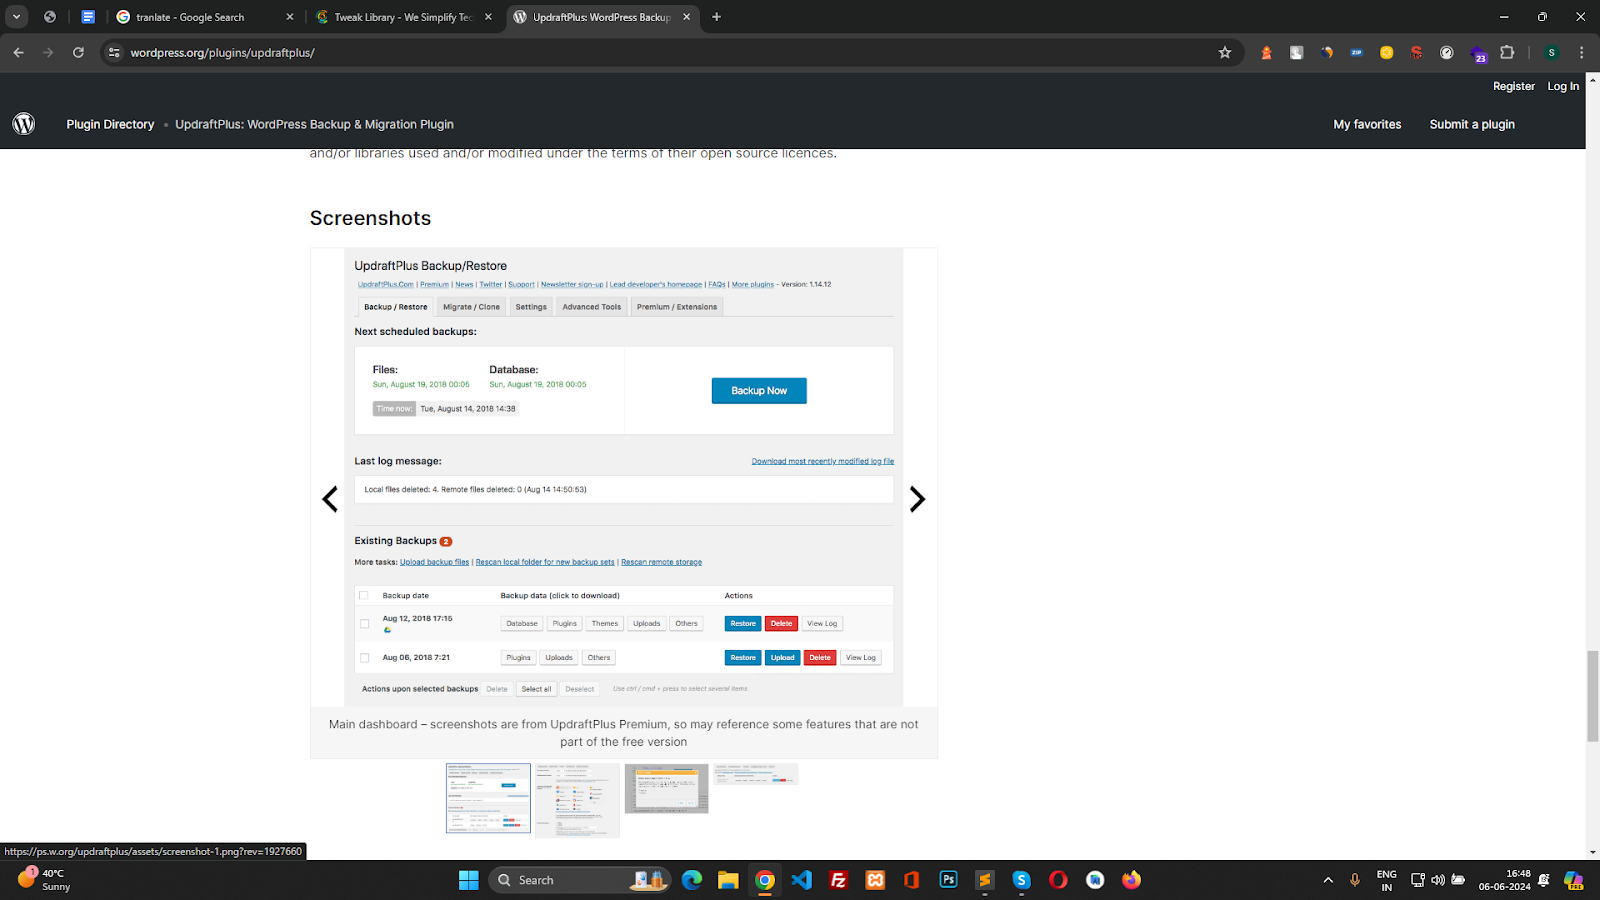Image resolution: width=1600 pixels, height=900 pixels.
Task: Select the third screenshot thumbnail
Action: (x=666, y=789)
